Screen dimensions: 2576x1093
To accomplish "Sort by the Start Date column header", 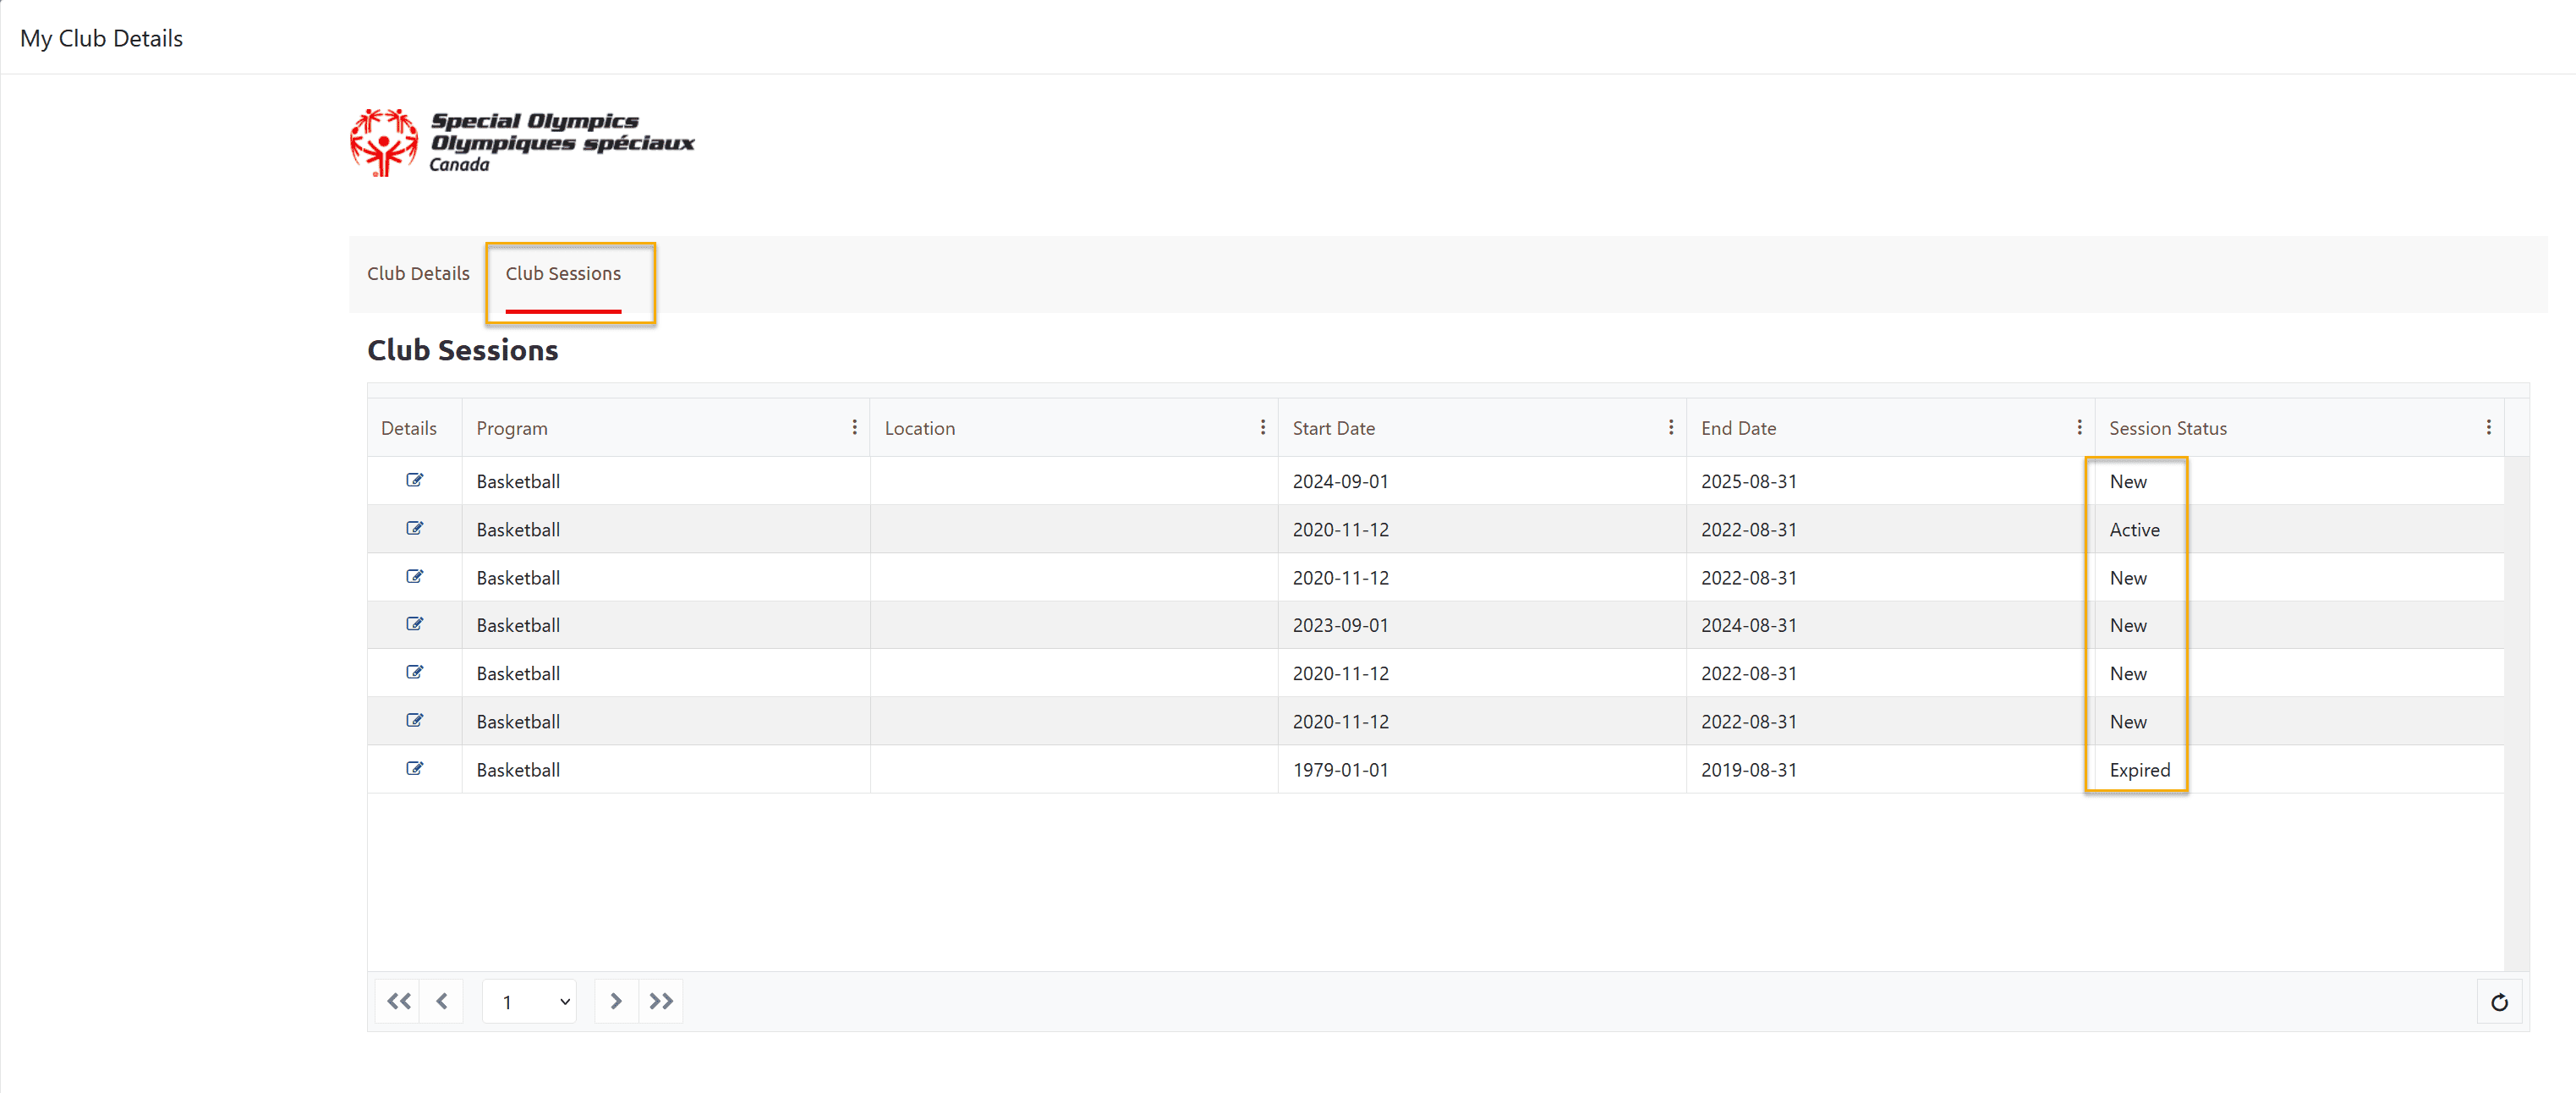I will [1333, 428].
